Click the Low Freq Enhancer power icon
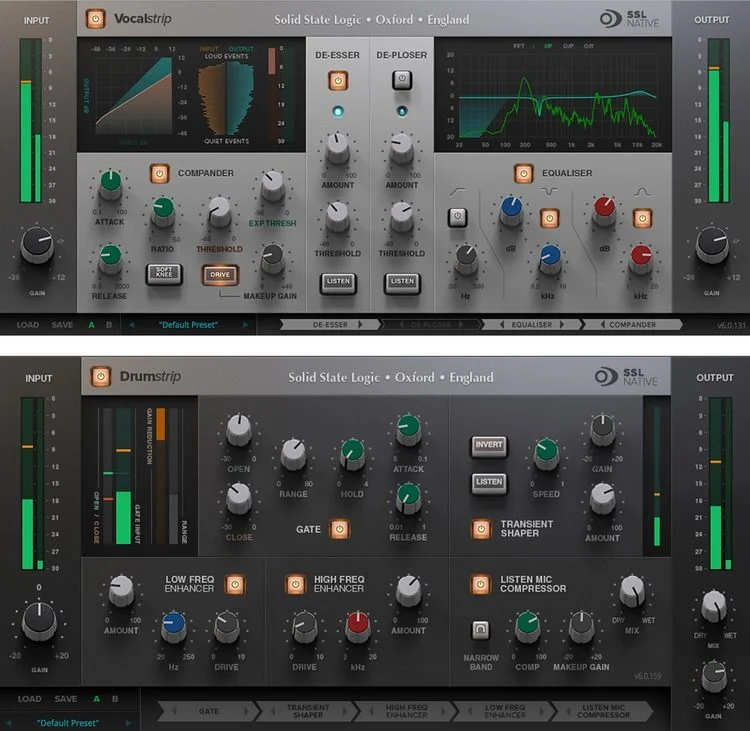 235,584
